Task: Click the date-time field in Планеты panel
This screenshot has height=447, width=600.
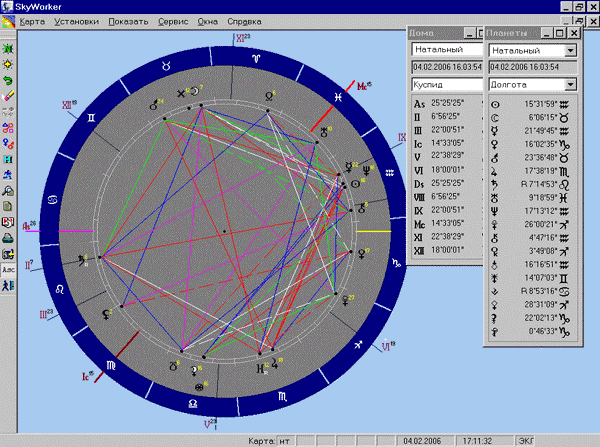Action: 532,67
